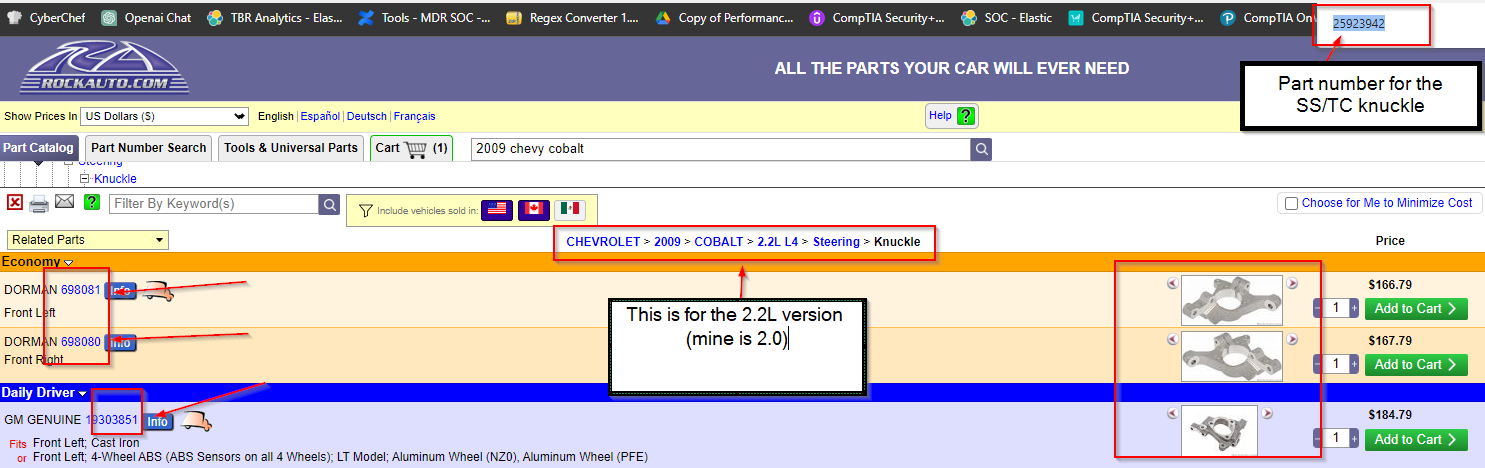
Task: Decrease quantity for $184.79 item
Action: pos(1317,439)
